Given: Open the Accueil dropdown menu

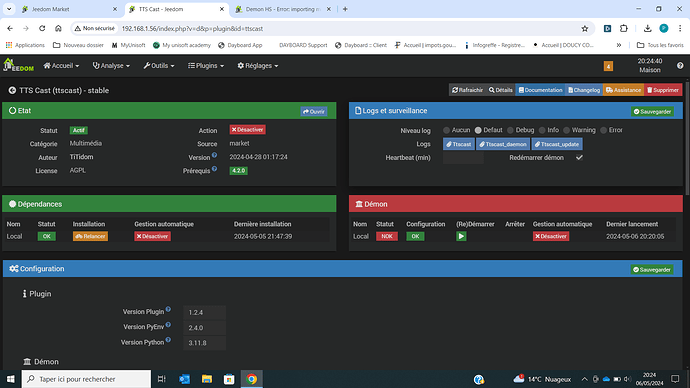Looking at the screenshot, I should pos(61,66).
